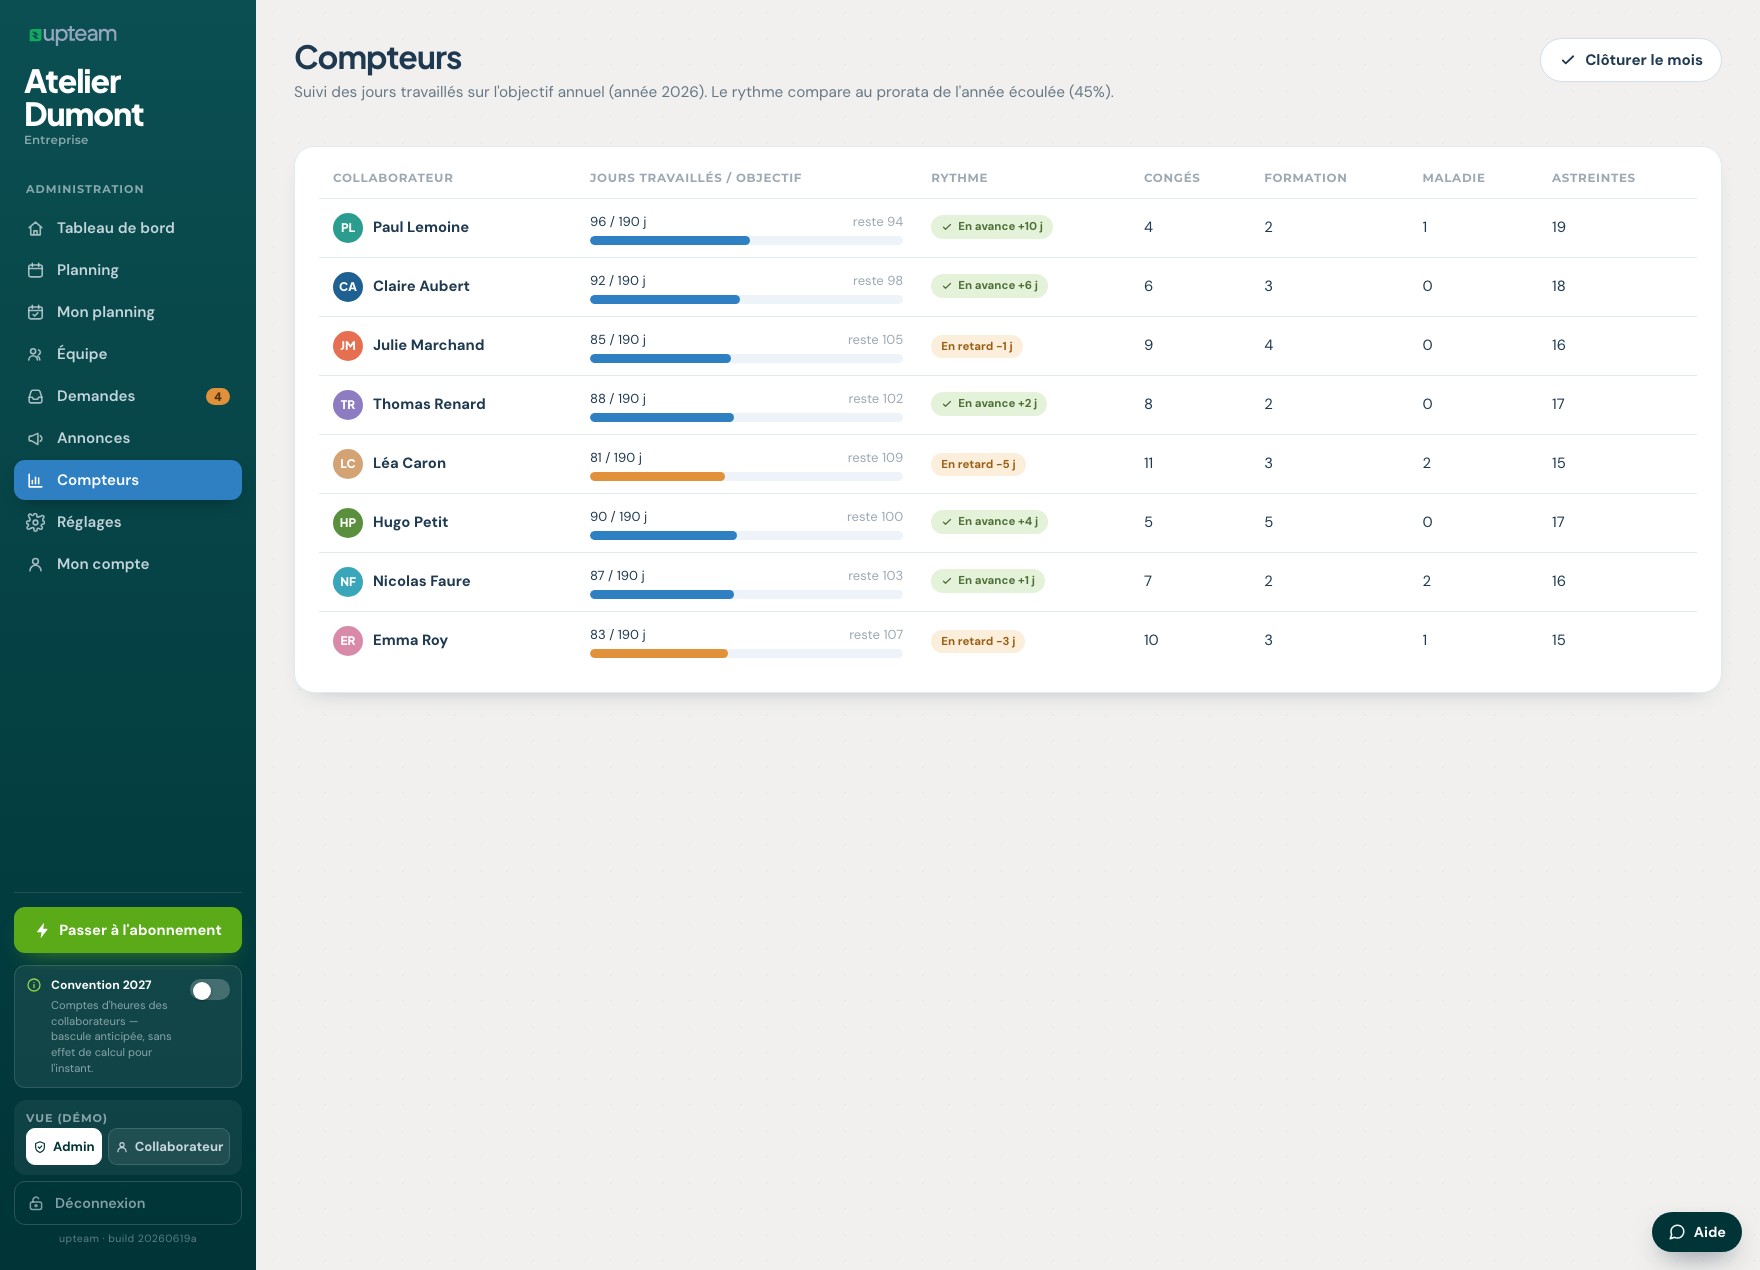Click the Demandes badge showing 4
Screen dimensions: 1760x1270
pos(218,396)
